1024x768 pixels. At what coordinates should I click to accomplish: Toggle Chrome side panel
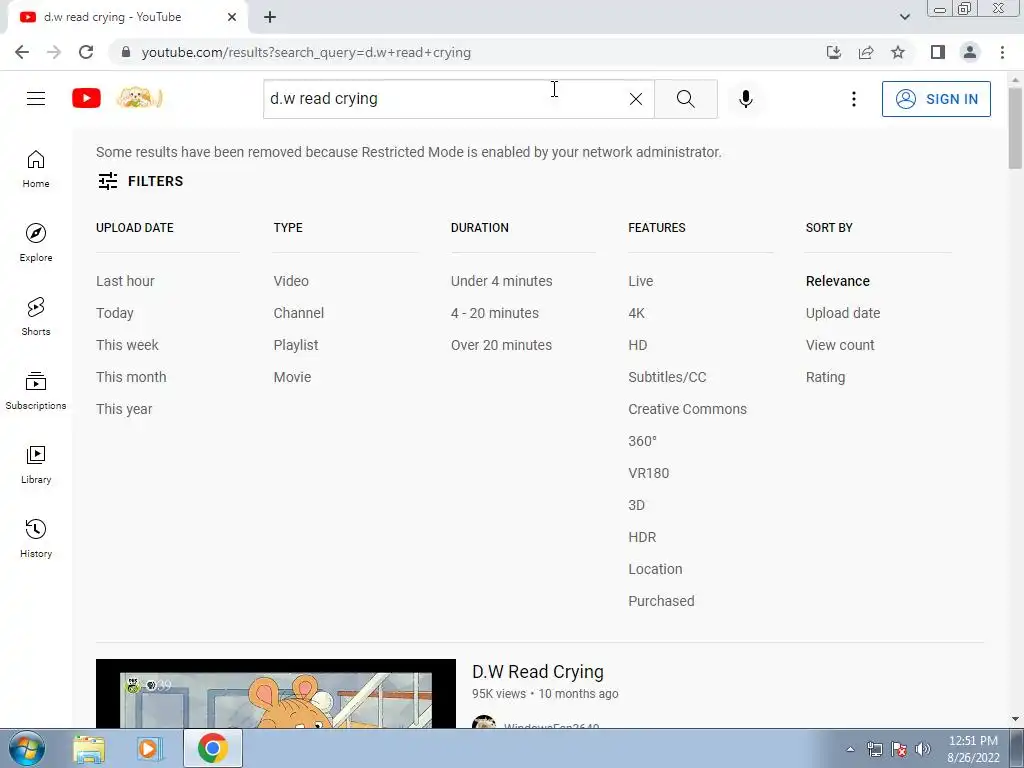coord(938,52)
